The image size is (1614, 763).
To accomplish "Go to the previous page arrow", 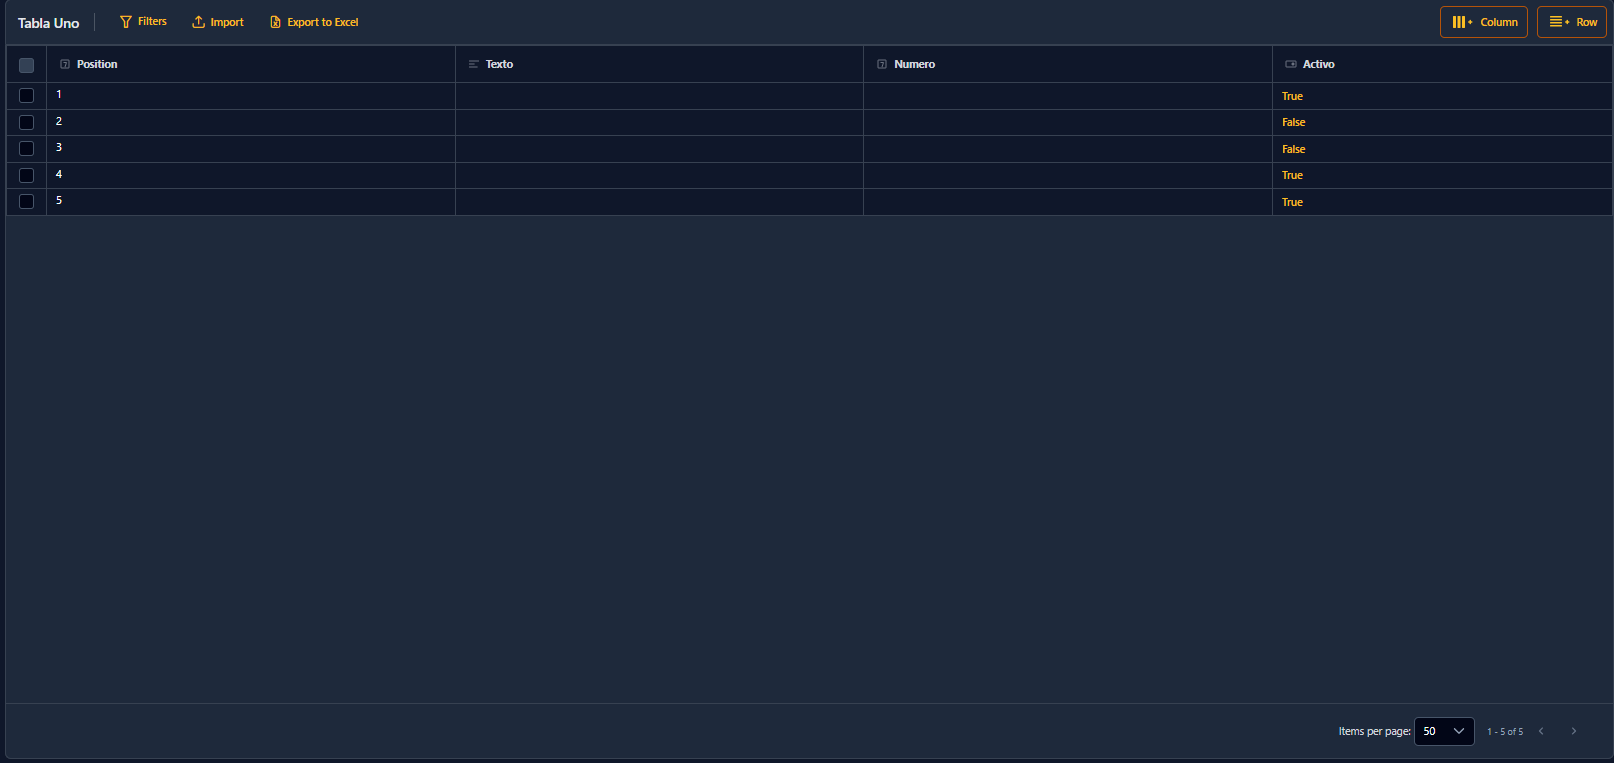I will 1541,731.
